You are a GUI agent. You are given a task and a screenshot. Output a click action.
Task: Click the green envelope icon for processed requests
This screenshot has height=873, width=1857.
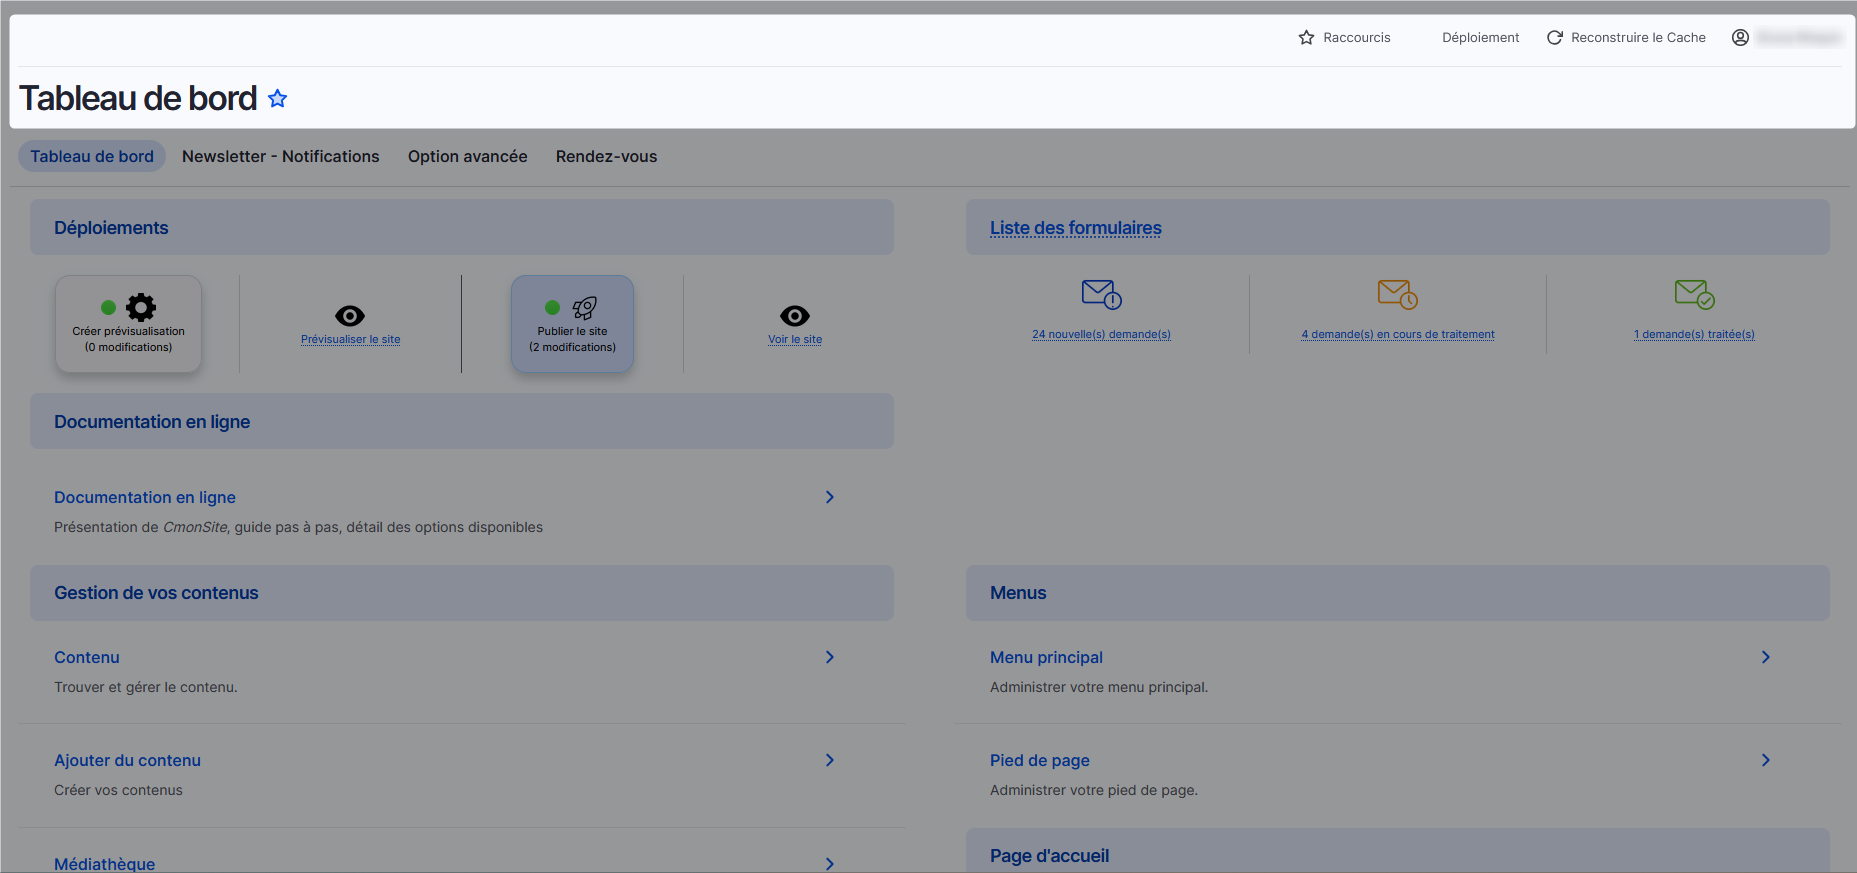point(1694,294)
